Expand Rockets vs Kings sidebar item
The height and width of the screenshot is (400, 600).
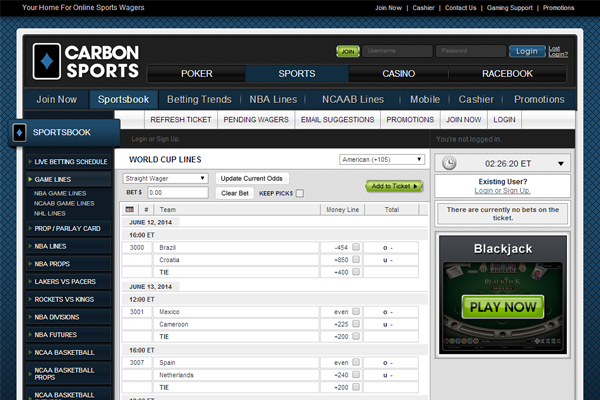[68, 299]
